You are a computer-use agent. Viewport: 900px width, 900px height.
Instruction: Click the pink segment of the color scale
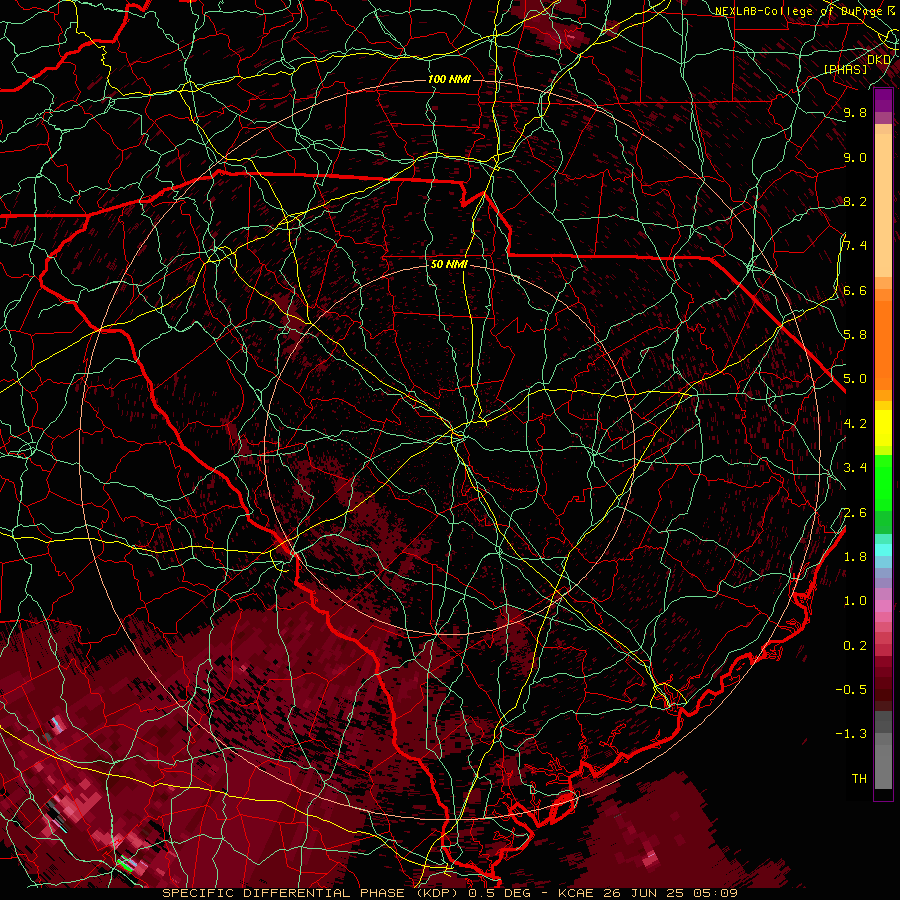883,606
